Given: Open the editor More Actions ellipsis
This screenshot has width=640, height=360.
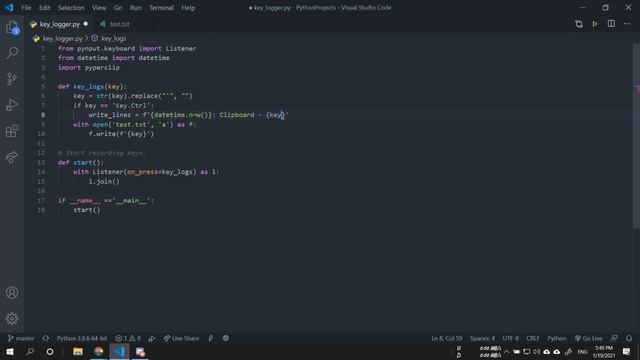Looking at the screenshot, I should click(627, 24).
